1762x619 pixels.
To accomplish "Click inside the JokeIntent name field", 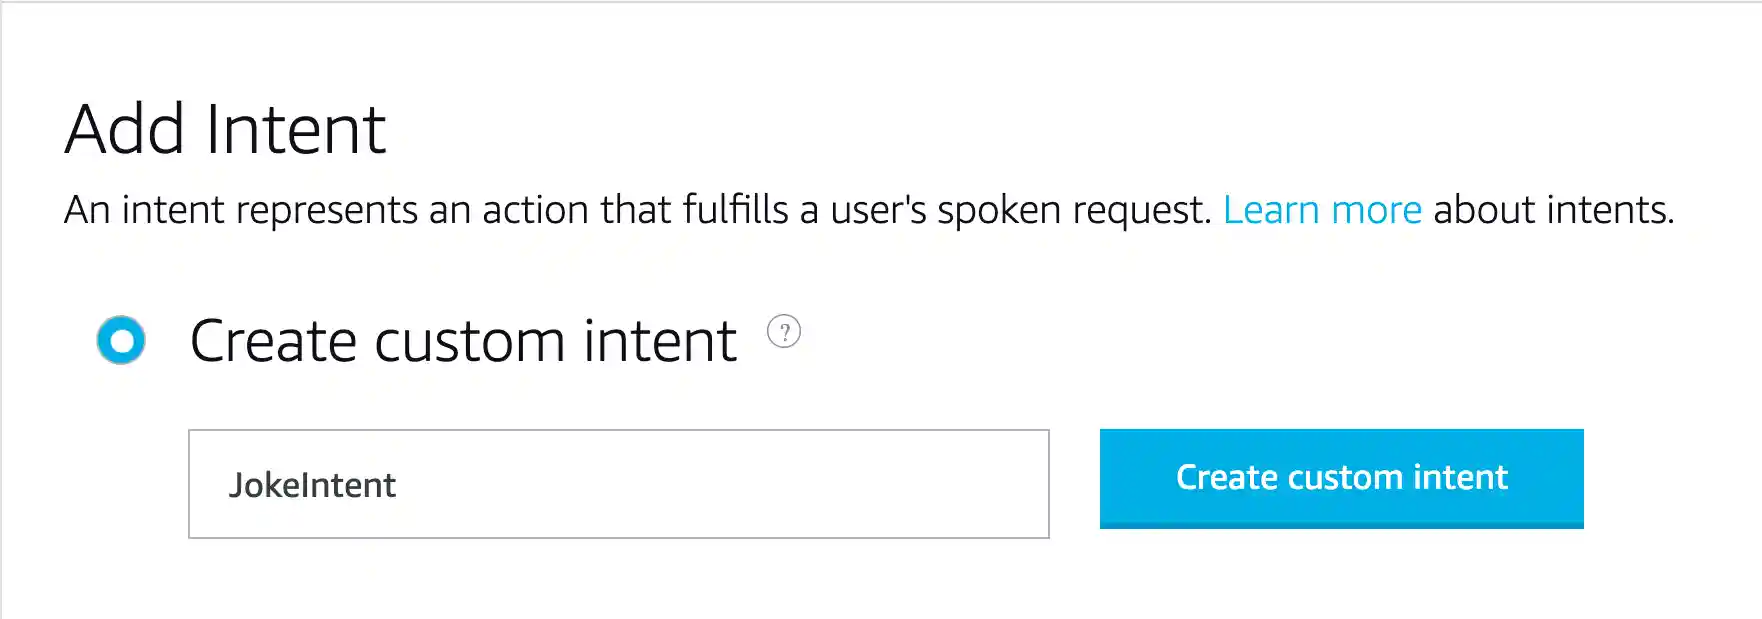I will click(x=617, y=484).
